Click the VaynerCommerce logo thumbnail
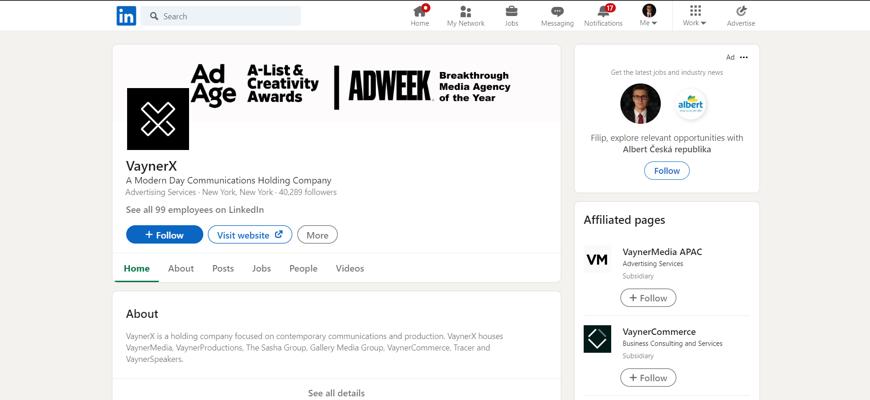This screenshot has height=400, width=870. click(597, 339)
